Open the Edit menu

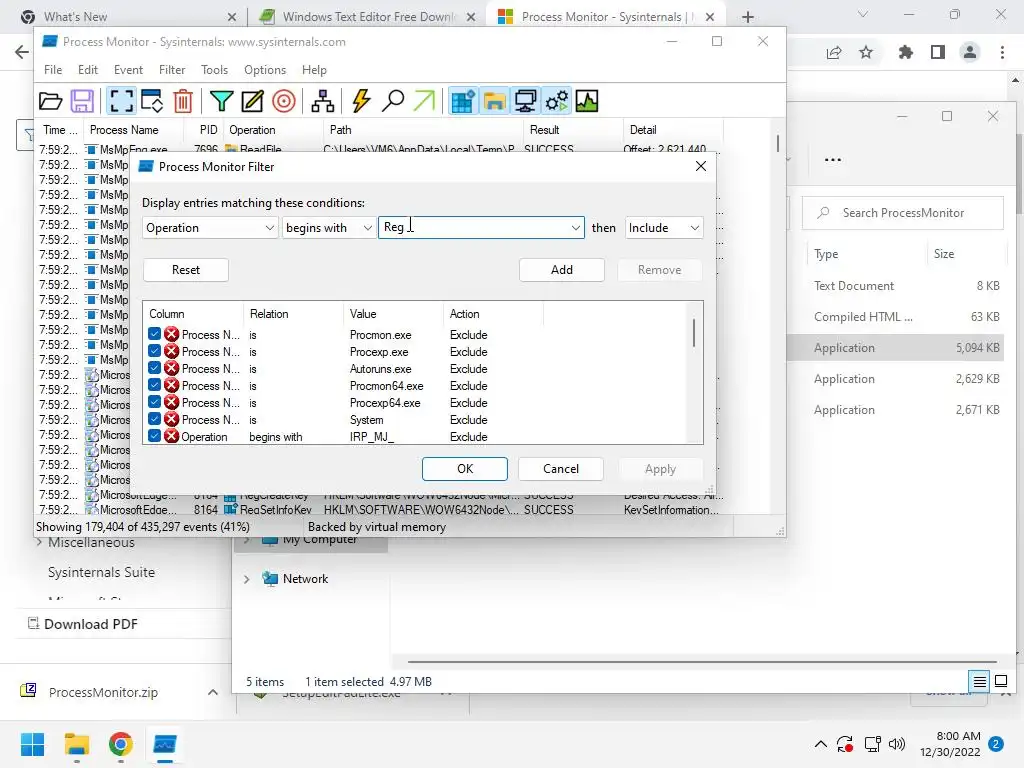[x=88, y=70]
